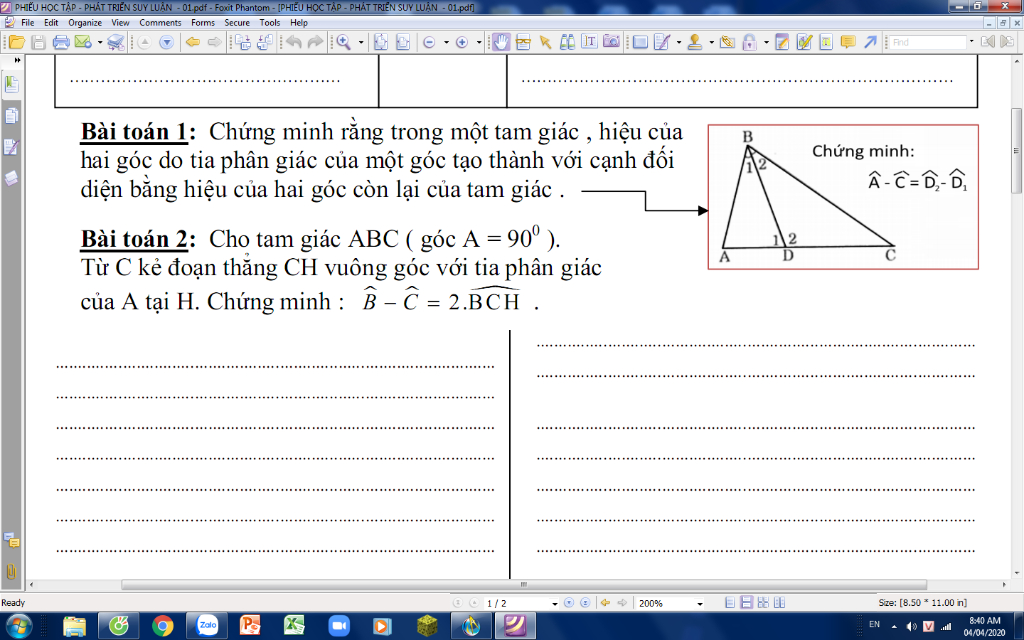Open the 200% zoom level dropdown

coord(699,603)
